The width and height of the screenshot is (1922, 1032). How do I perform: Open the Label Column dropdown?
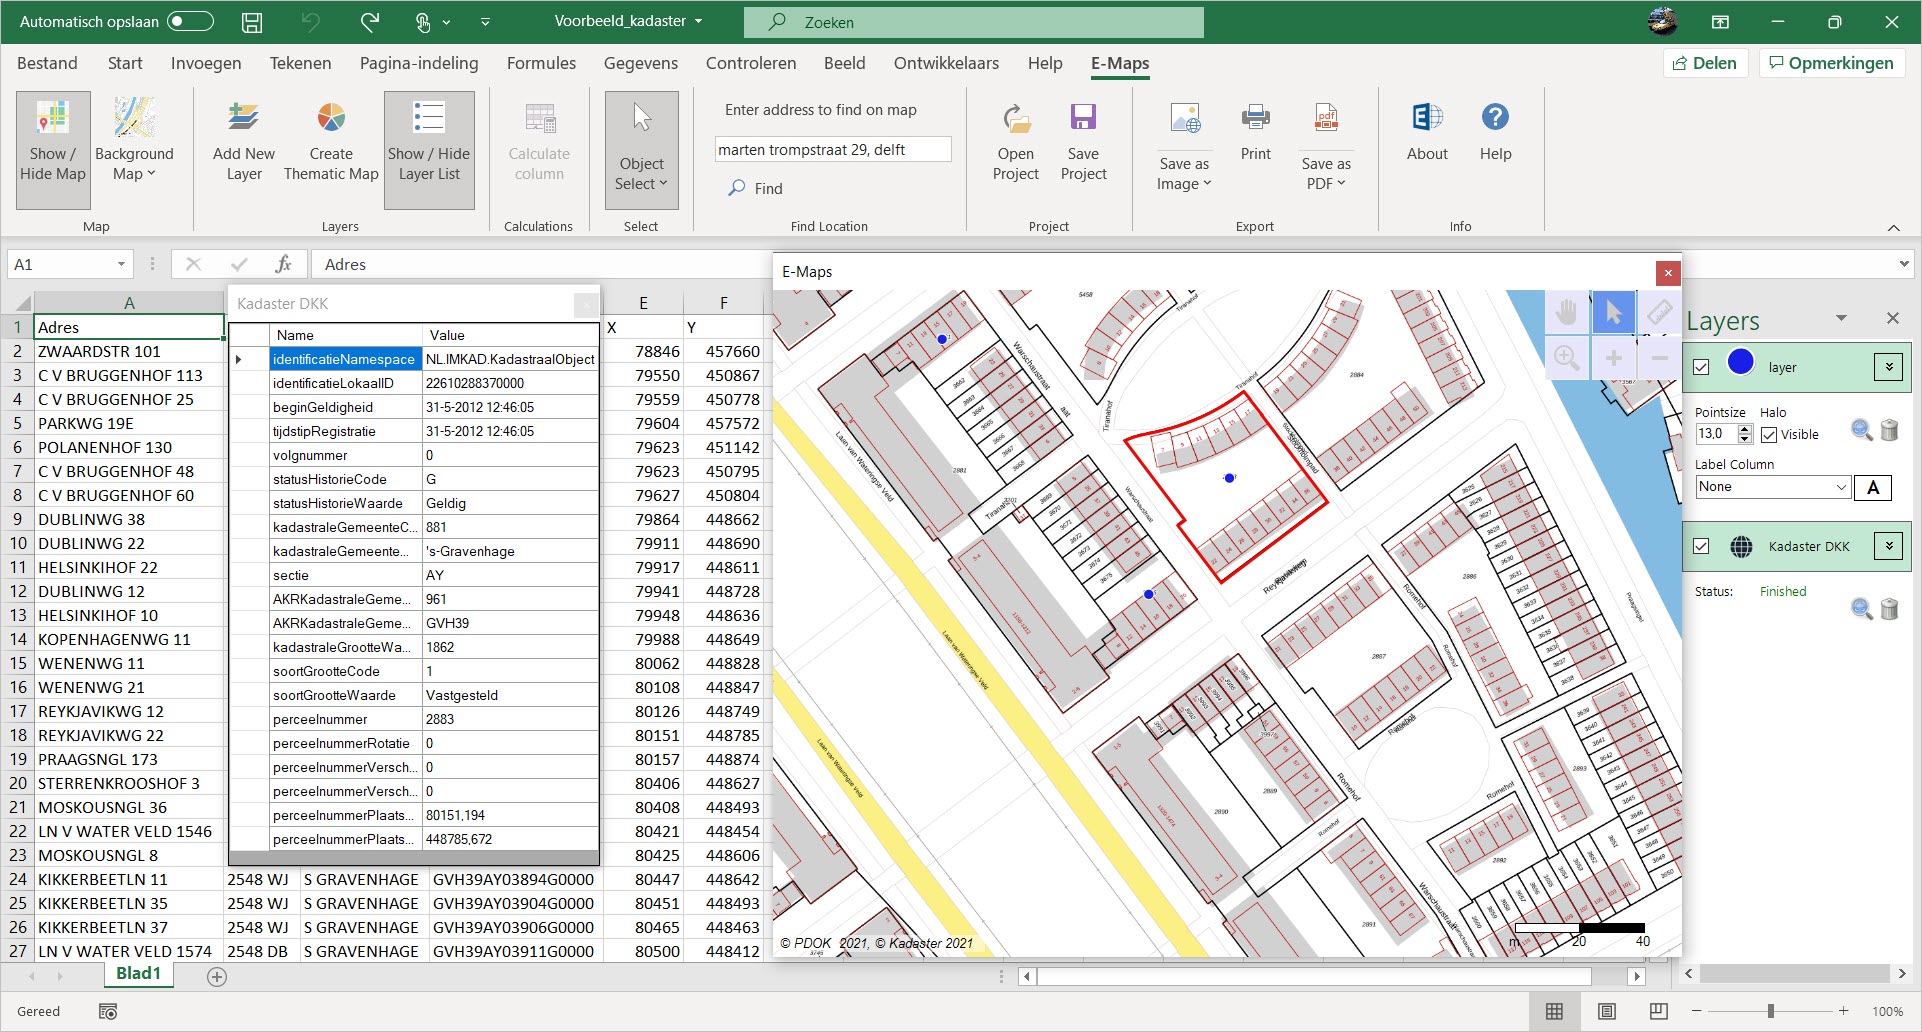click(1771, 487)
